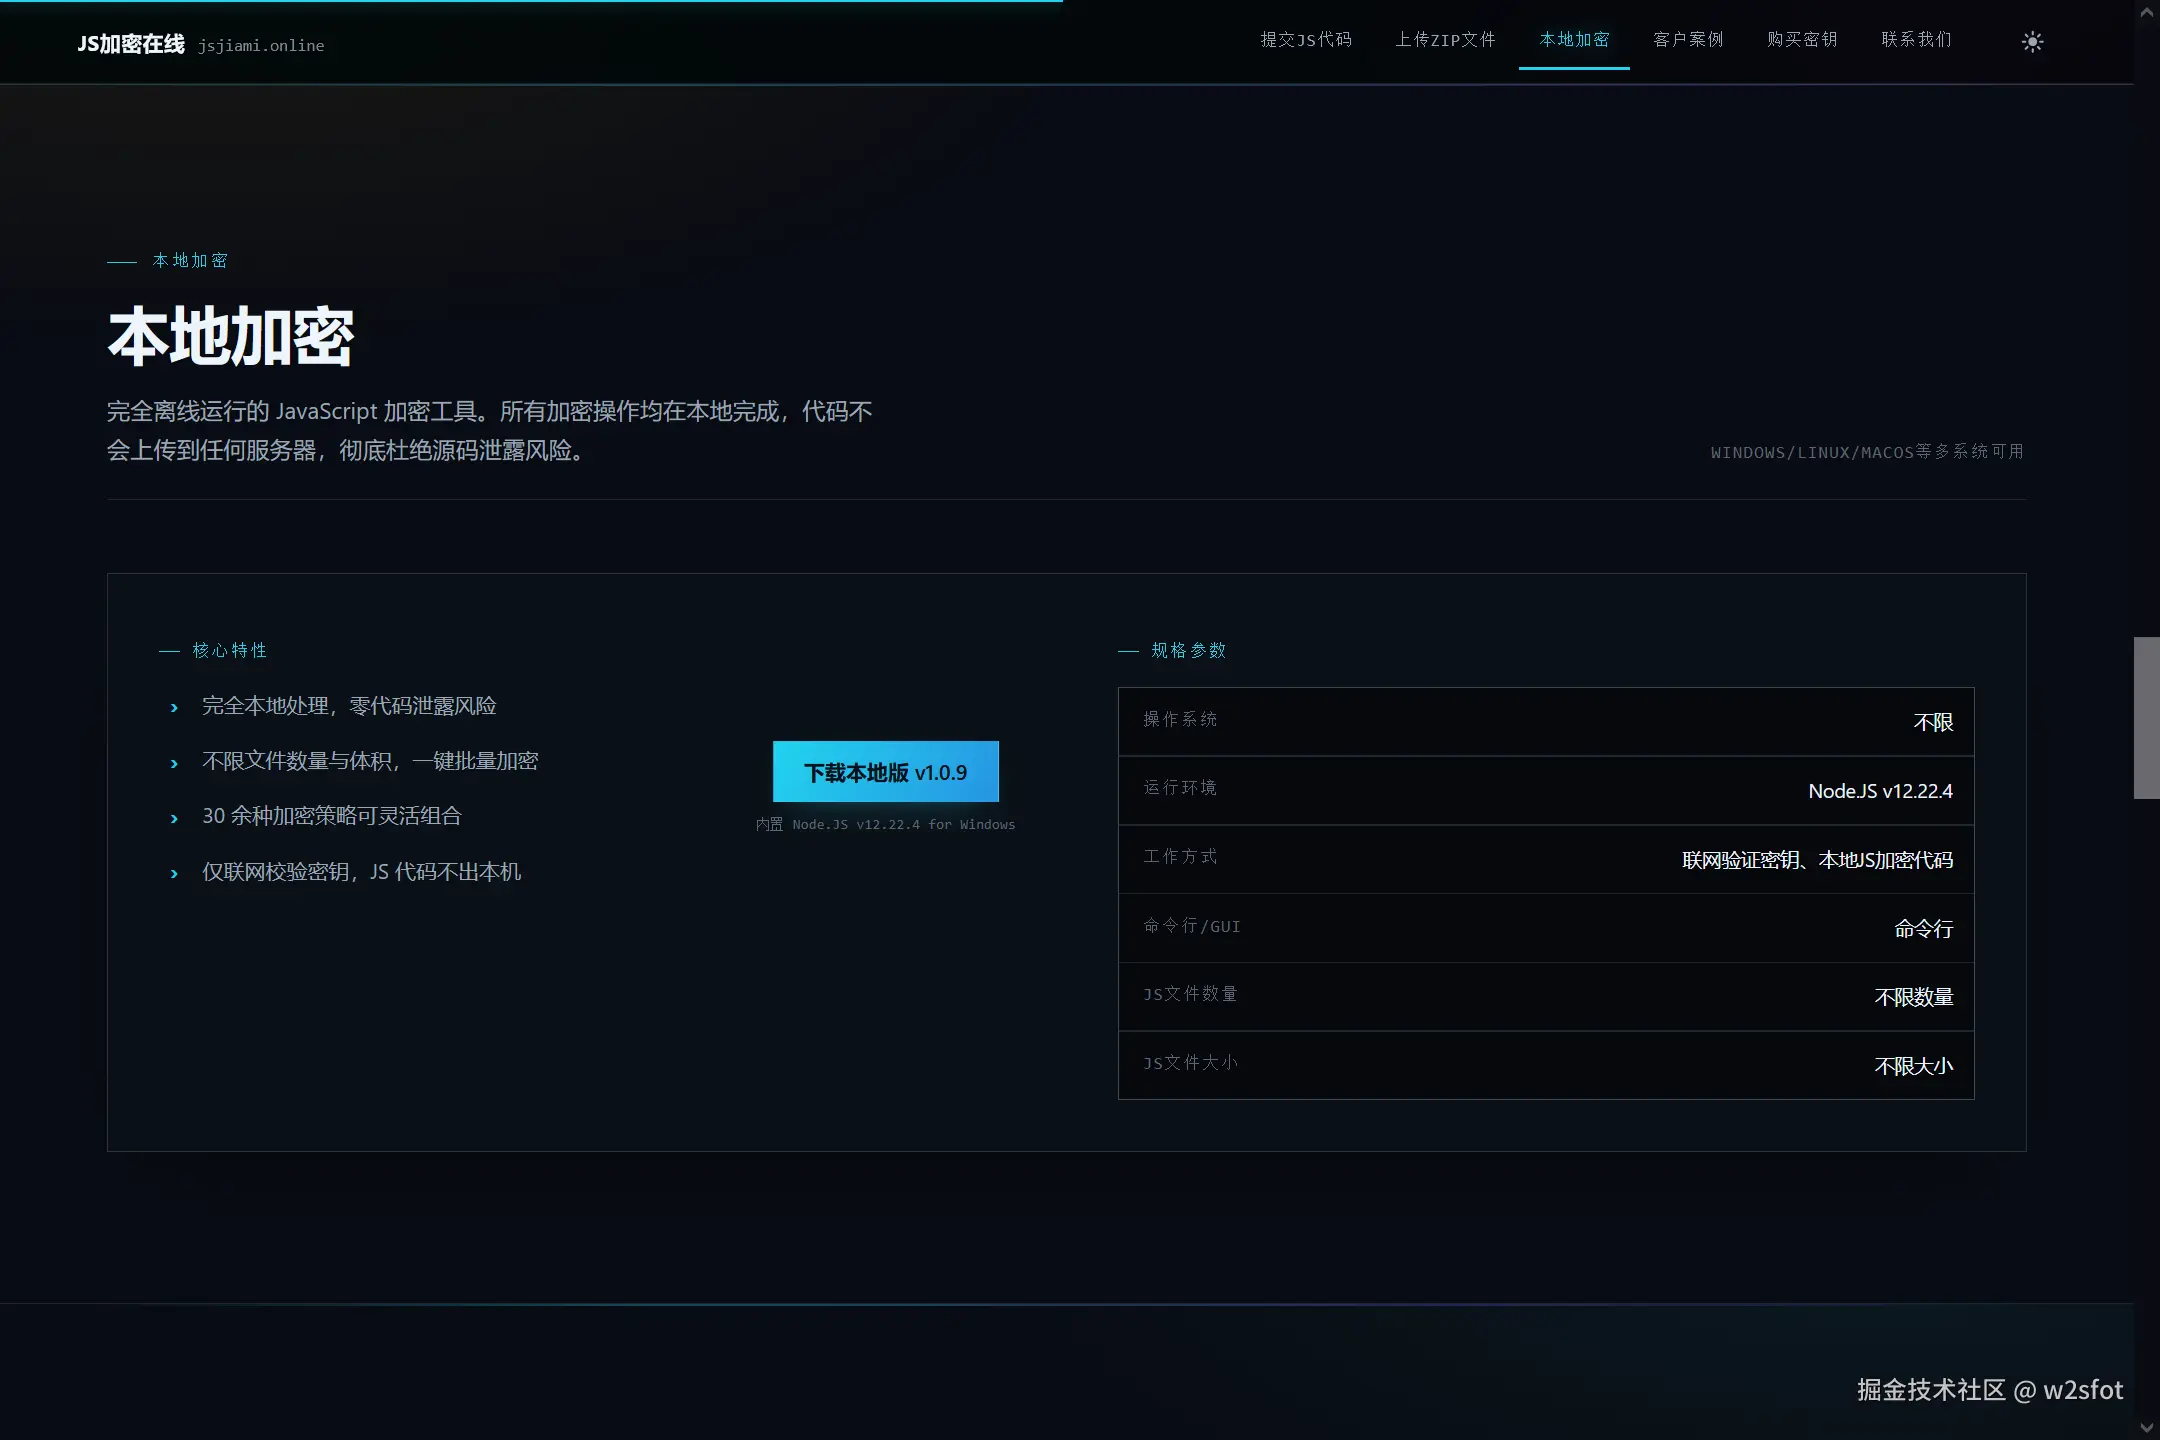Click the chevron beside 不限文件数量与体积

(x=174, y=763)
